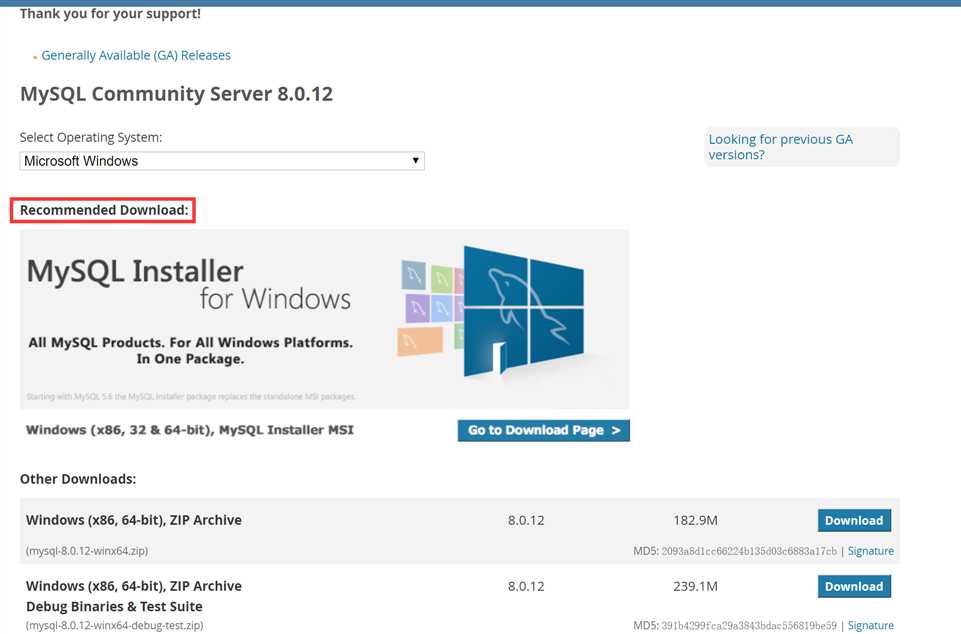The width and height of the screenshot is (961, 634).
Task: Open the Select Operating System dropdown
Action: click(222, 161)
